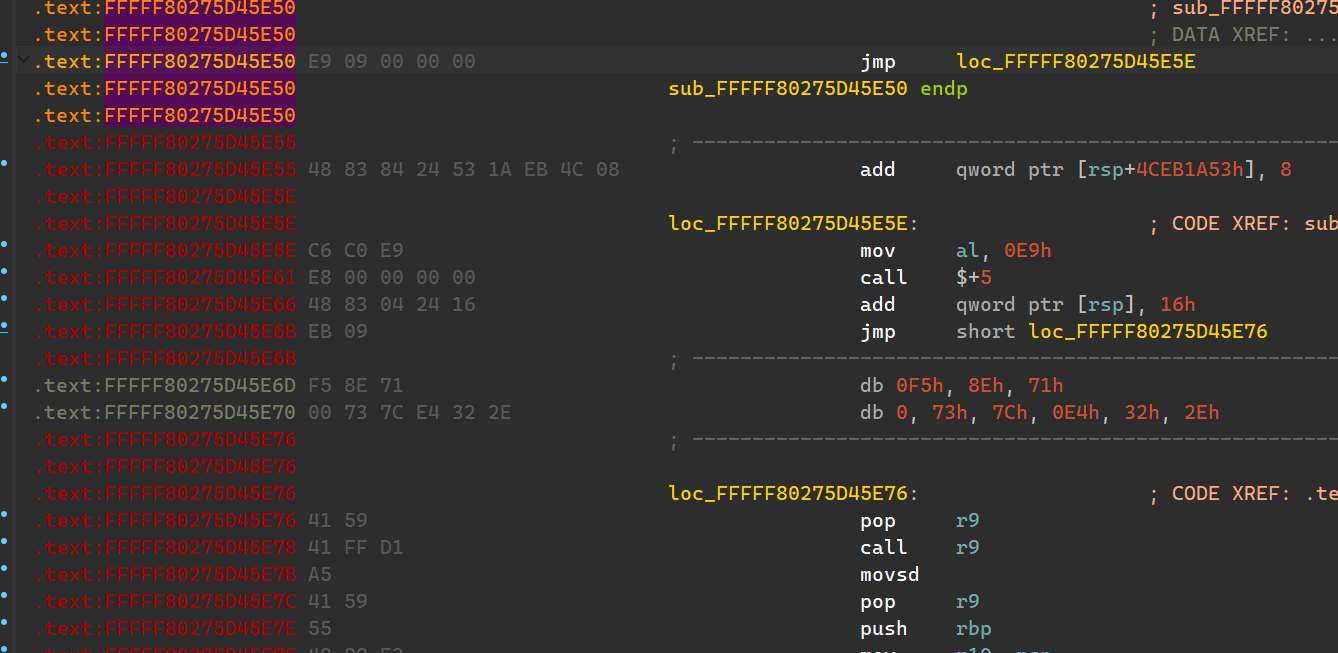Click address .text:FFFFF80275D45E7E
Viewport: 1338px width, 653px height.
[166, 629]
